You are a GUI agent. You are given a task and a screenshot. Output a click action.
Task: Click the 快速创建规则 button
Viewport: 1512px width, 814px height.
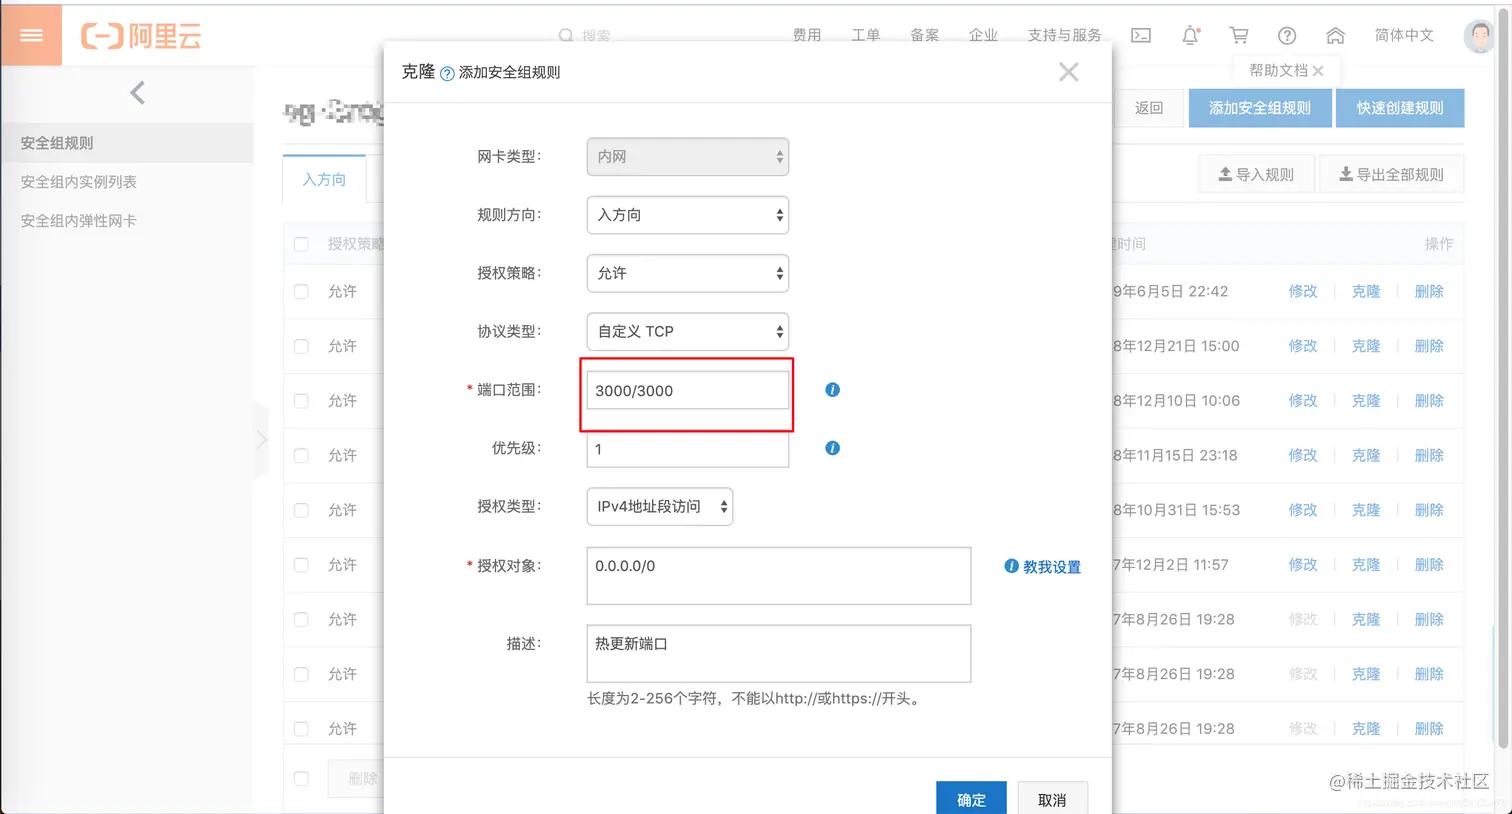(x=1400, y=108)
